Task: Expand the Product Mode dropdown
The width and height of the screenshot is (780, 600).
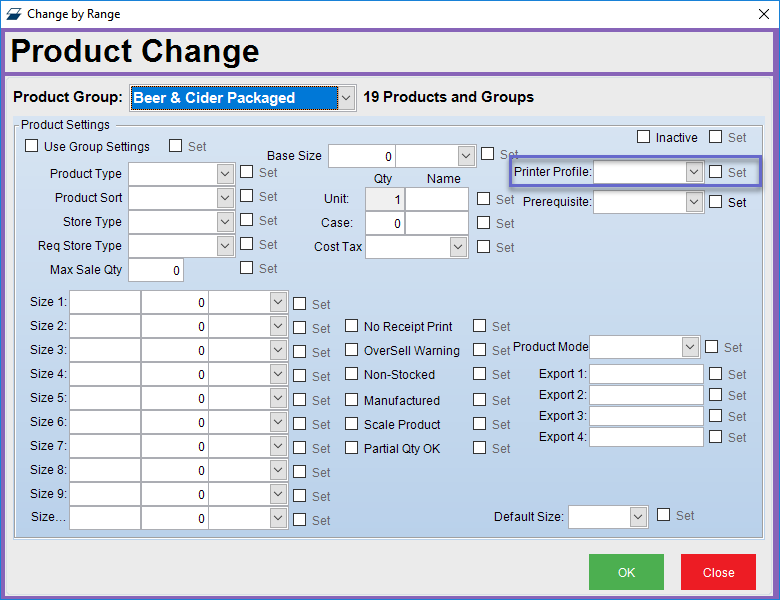Action: [x=689, y=347]
